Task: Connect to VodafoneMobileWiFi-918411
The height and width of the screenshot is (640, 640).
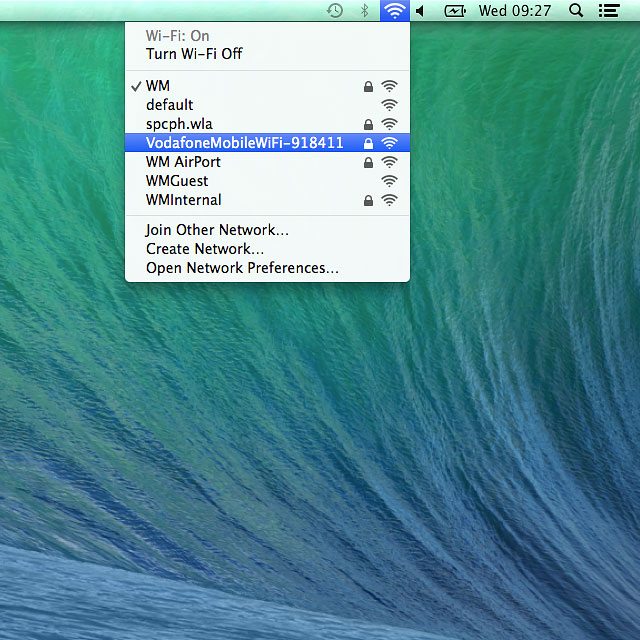Action: point(267,143)
